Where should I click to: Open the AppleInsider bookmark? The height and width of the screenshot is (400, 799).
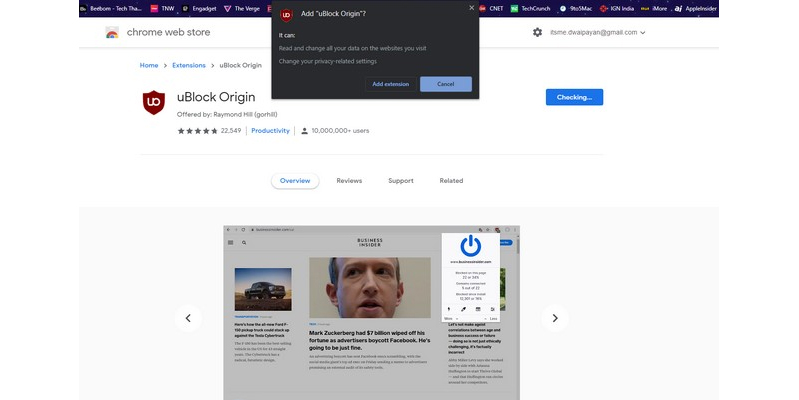pos(696,8)
